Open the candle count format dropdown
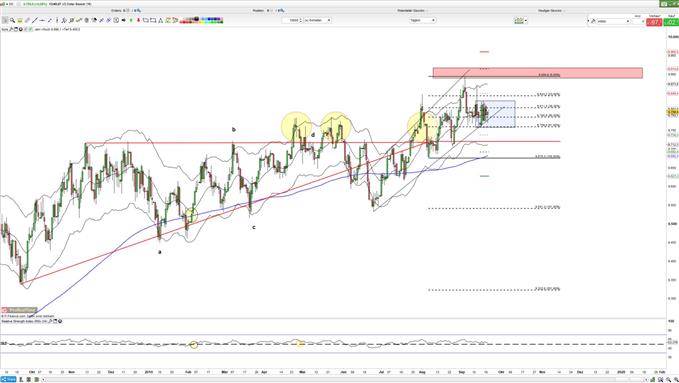The height and width of the screenshot is (383, 679). click(317, 20)
